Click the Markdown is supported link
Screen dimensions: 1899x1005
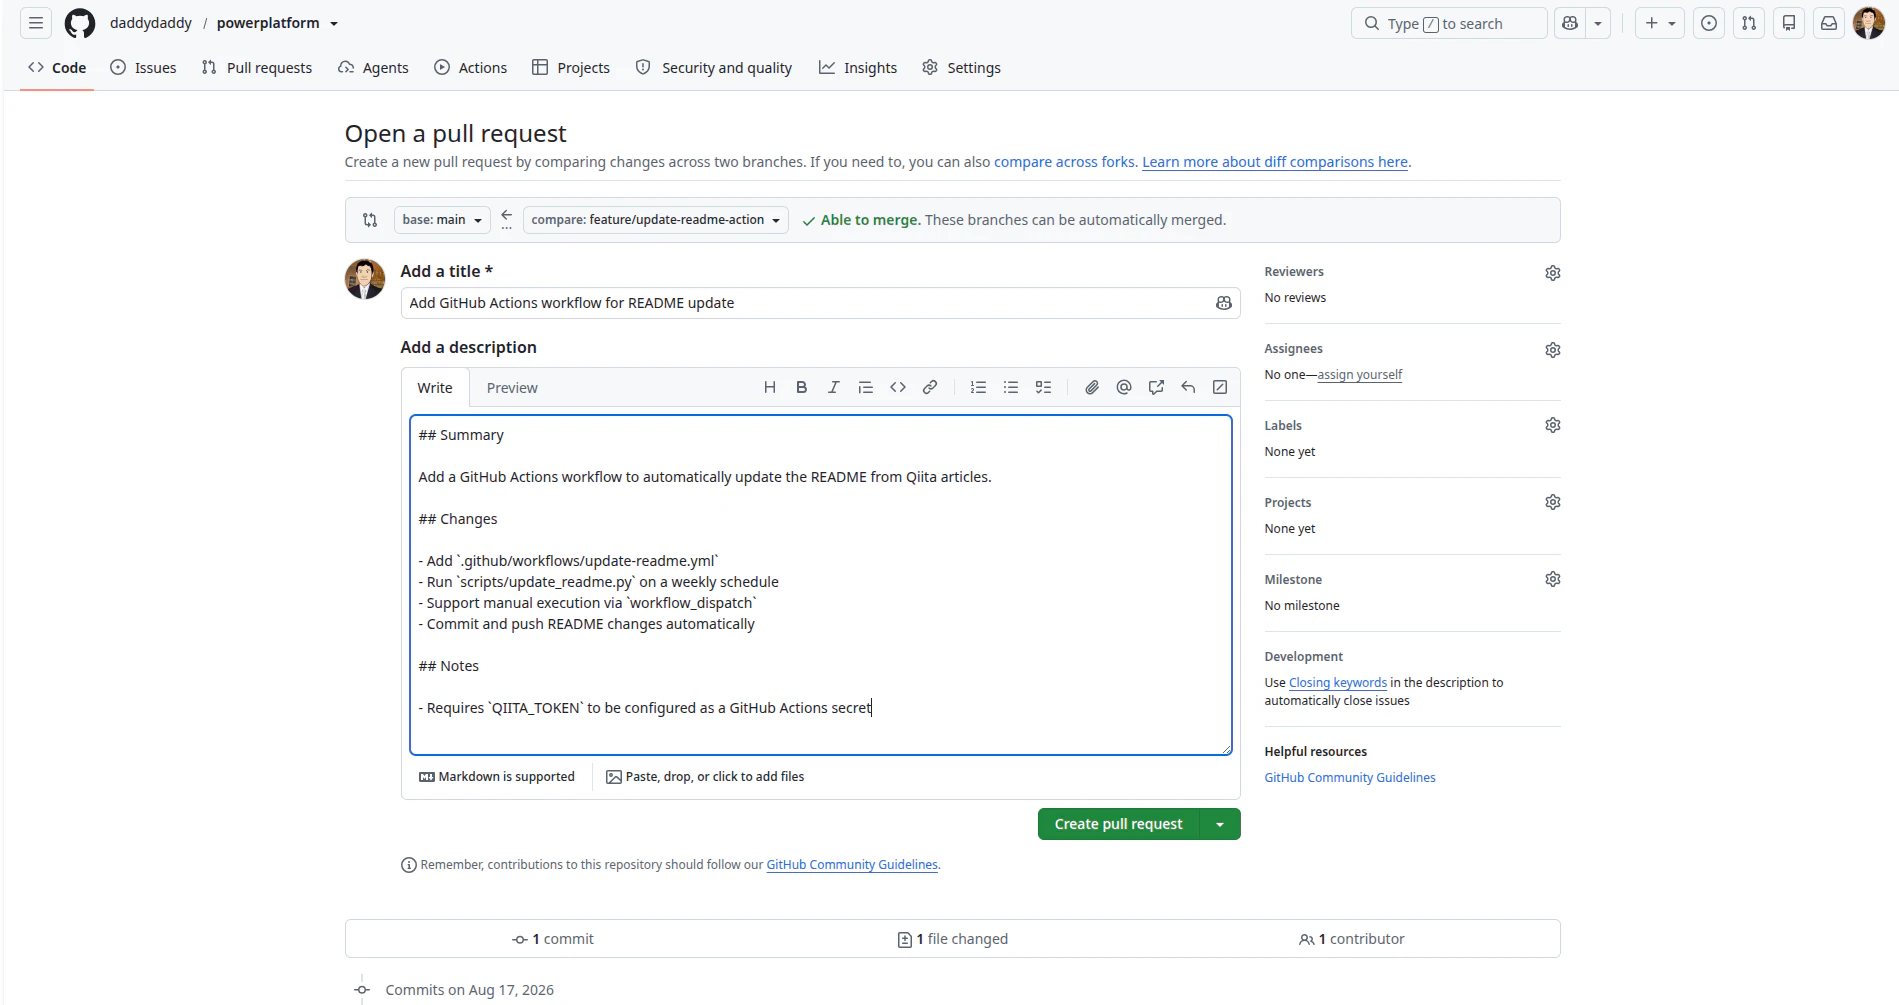click(497, 777)
